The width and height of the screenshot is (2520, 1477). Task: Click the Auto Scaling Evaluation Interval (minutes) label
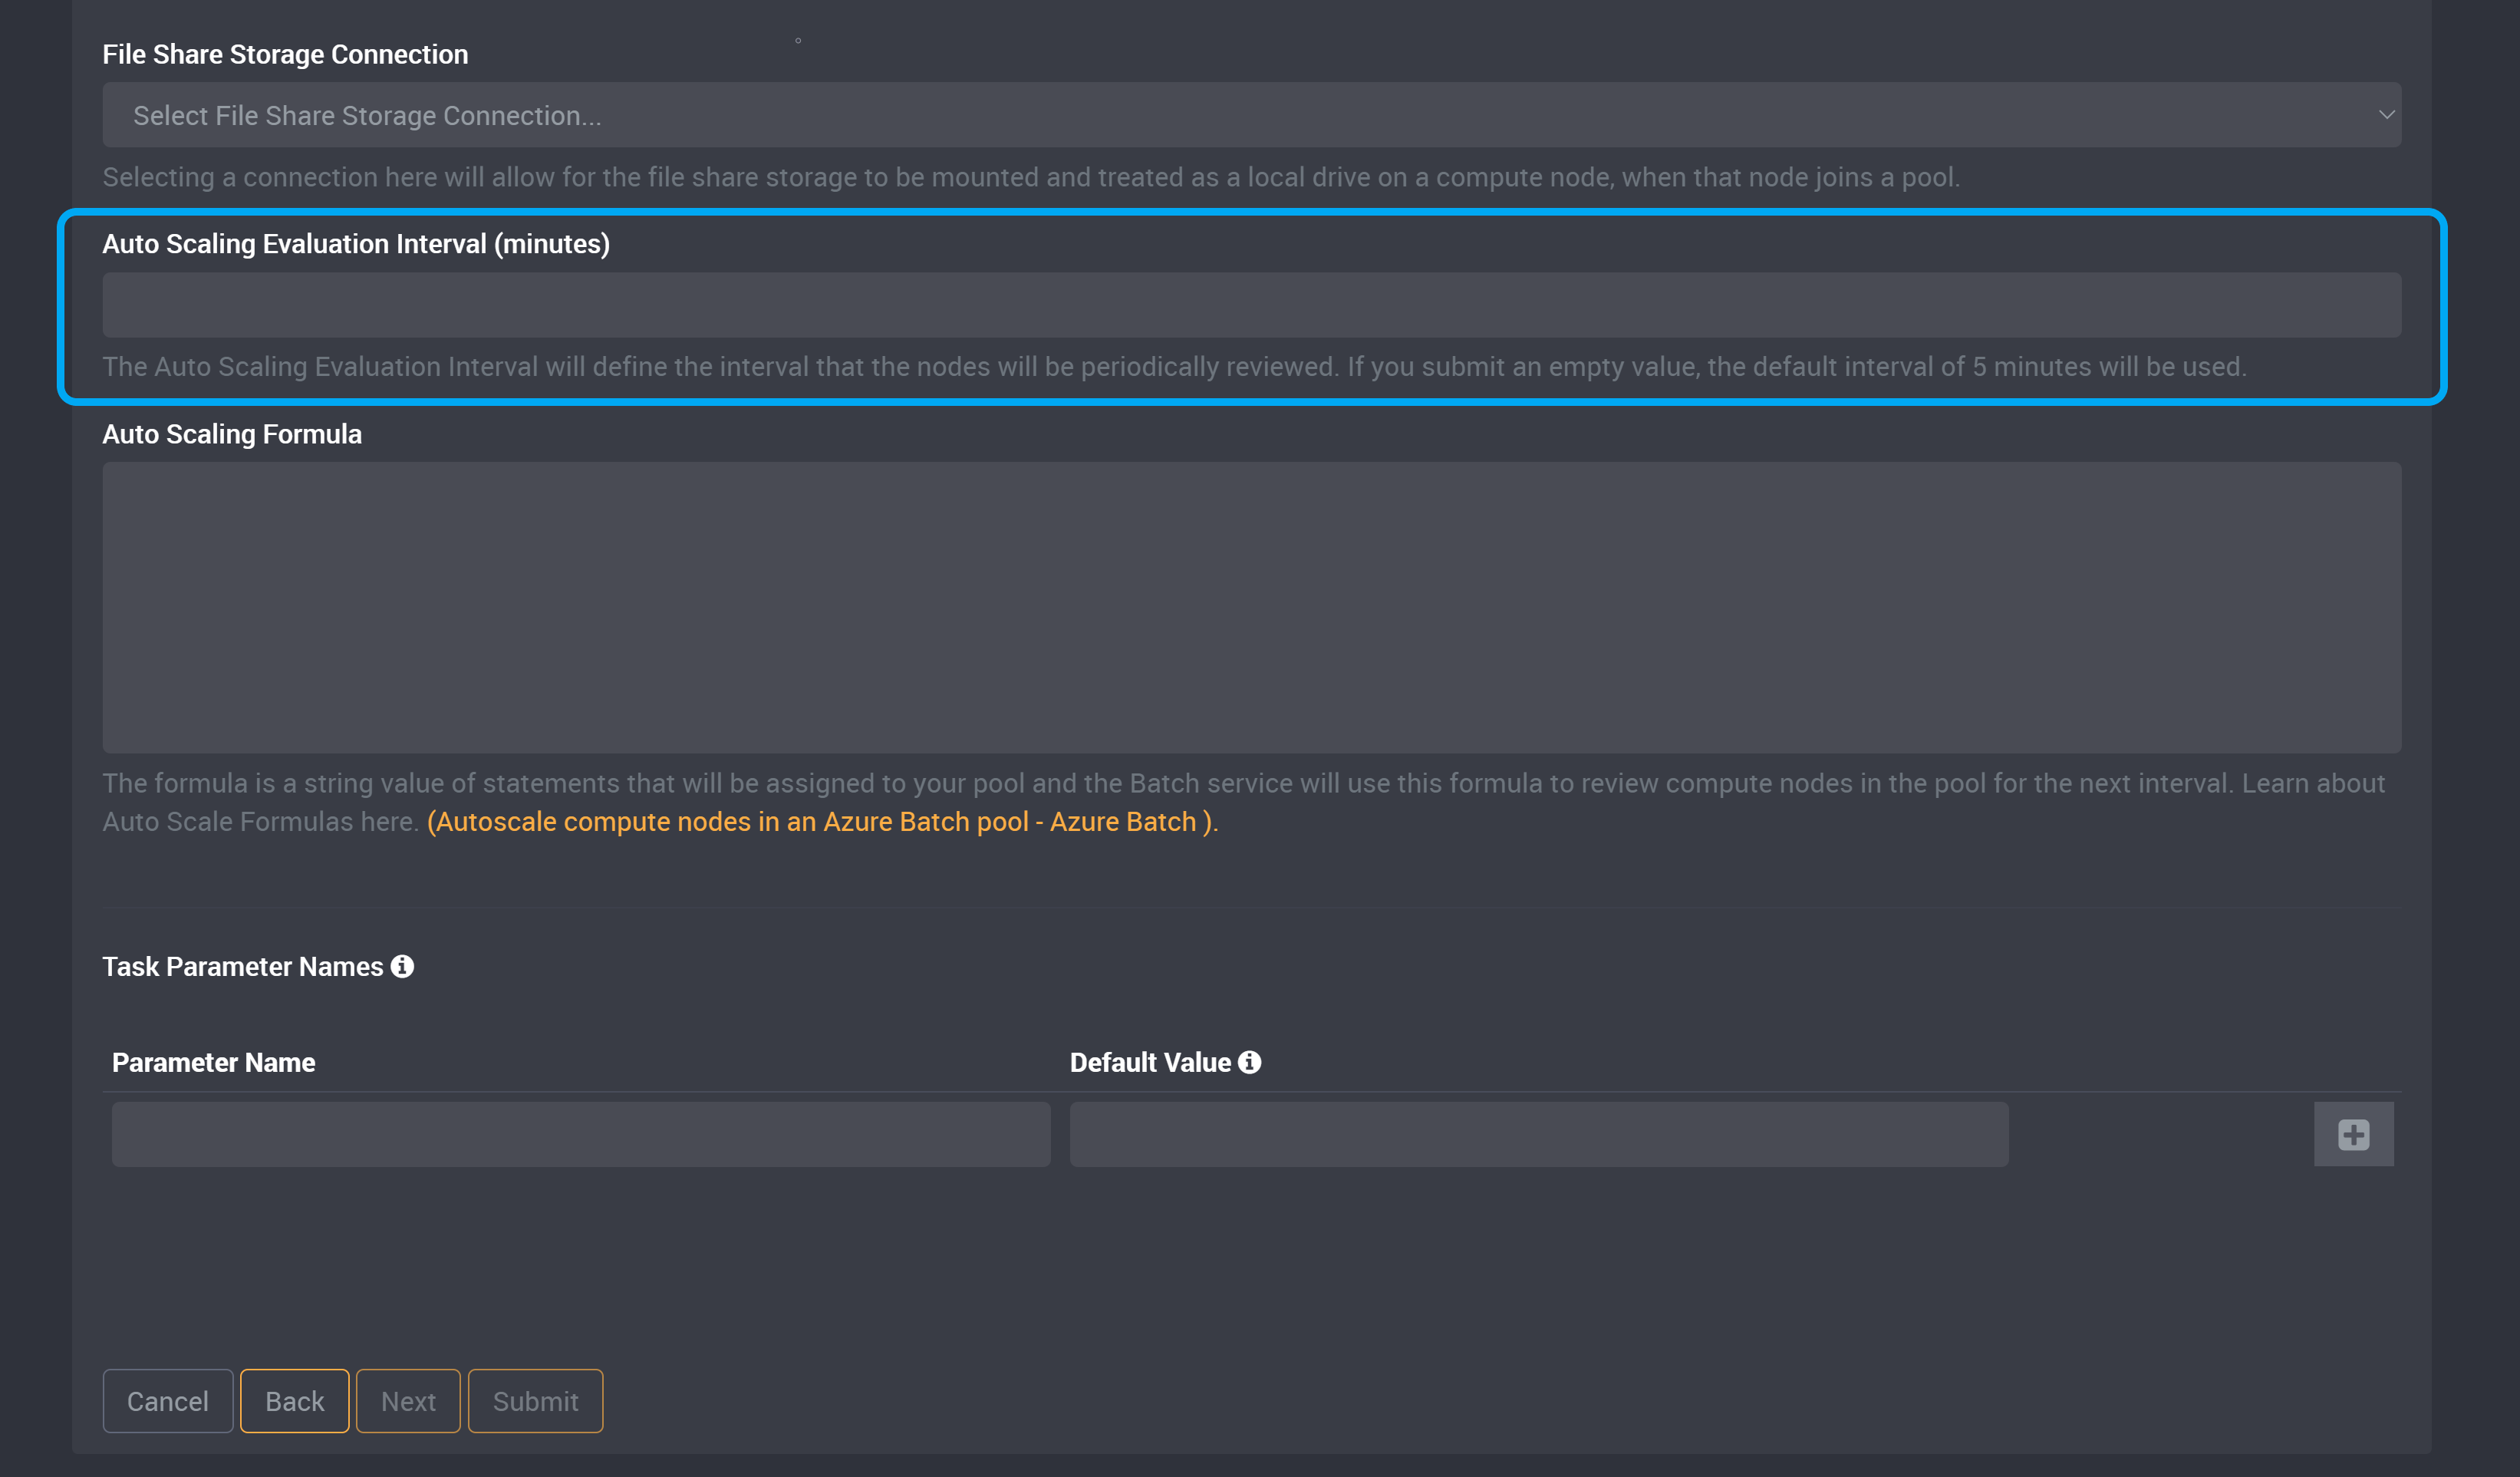(356, 244)
